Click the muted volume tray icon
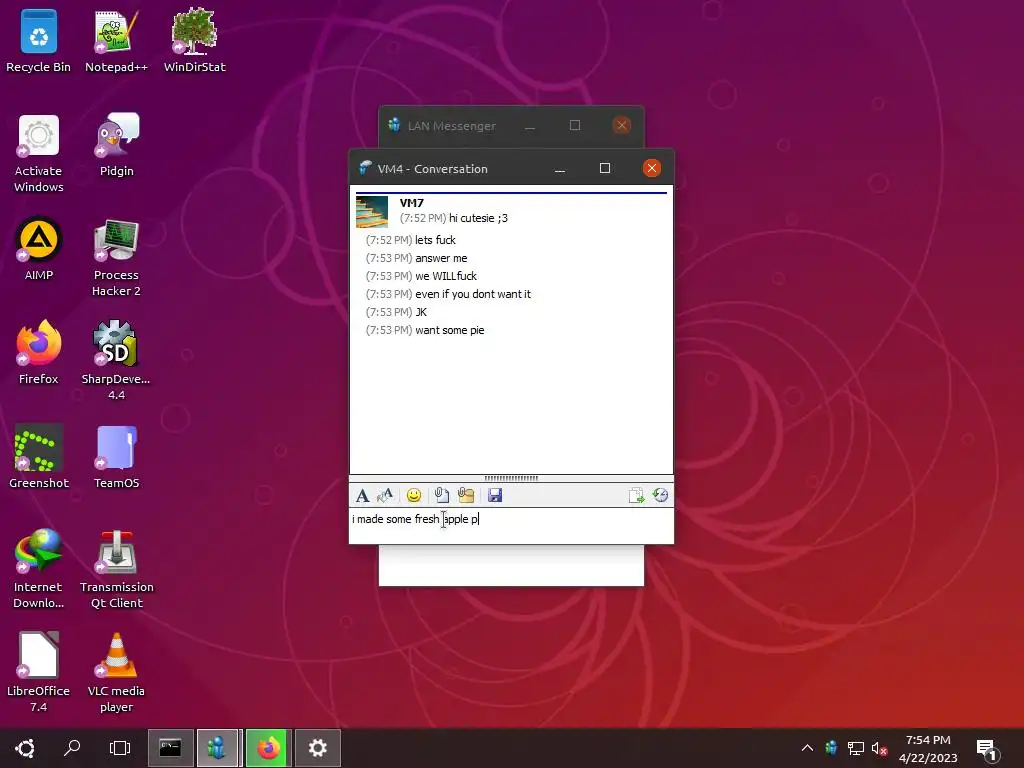 880,748
